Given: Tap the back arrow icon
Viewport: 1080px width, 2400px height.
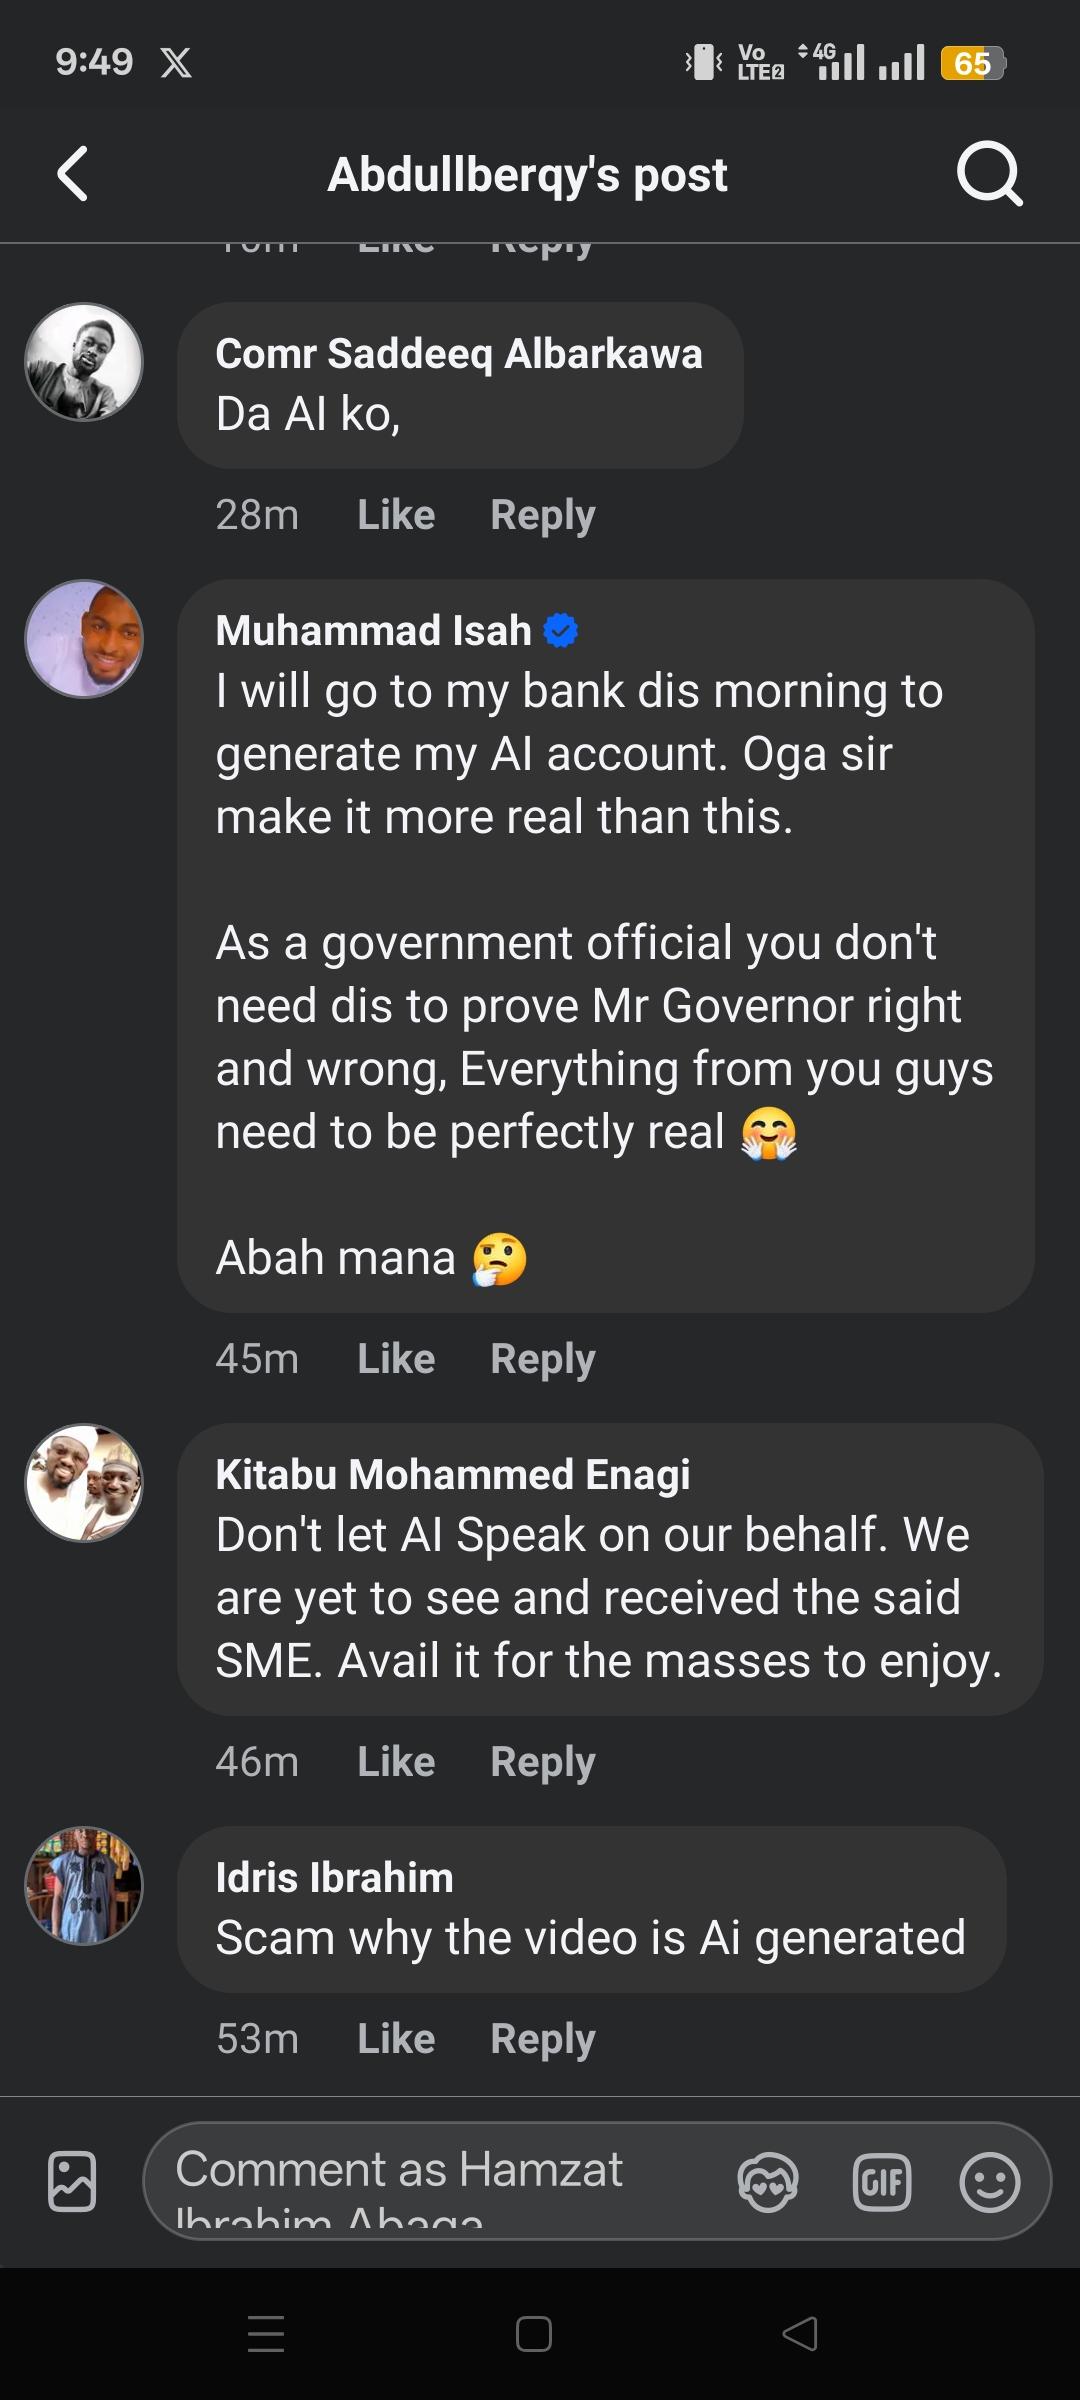Looking at the screenshot, I should coord(73,174).
